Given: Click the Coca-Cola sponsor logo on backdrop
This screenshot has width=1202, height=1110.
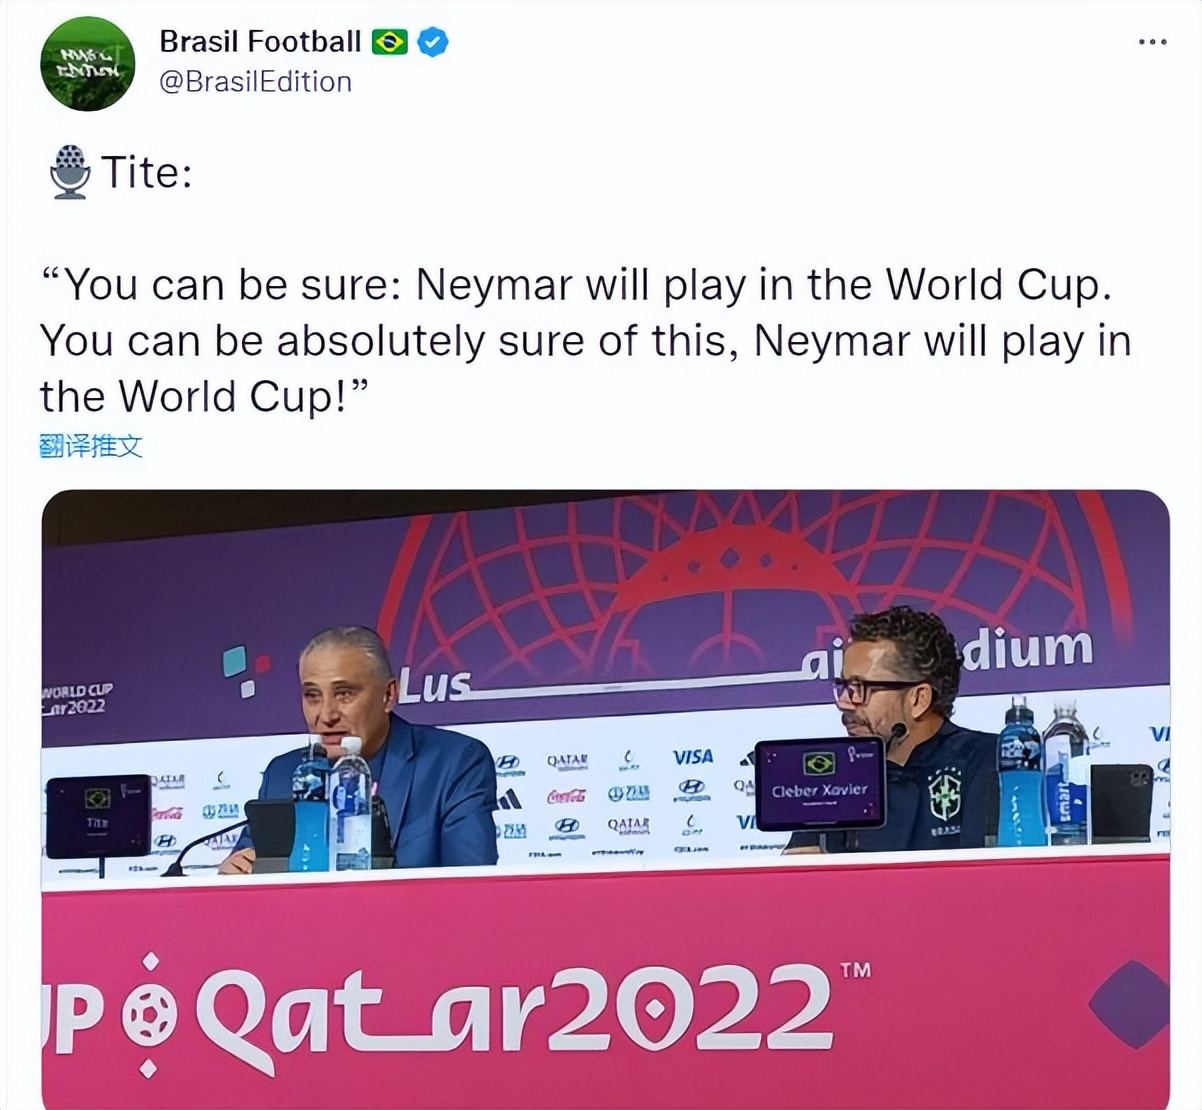Looking at the screenshot, I should pyautogui.click(x=566, y=796).
